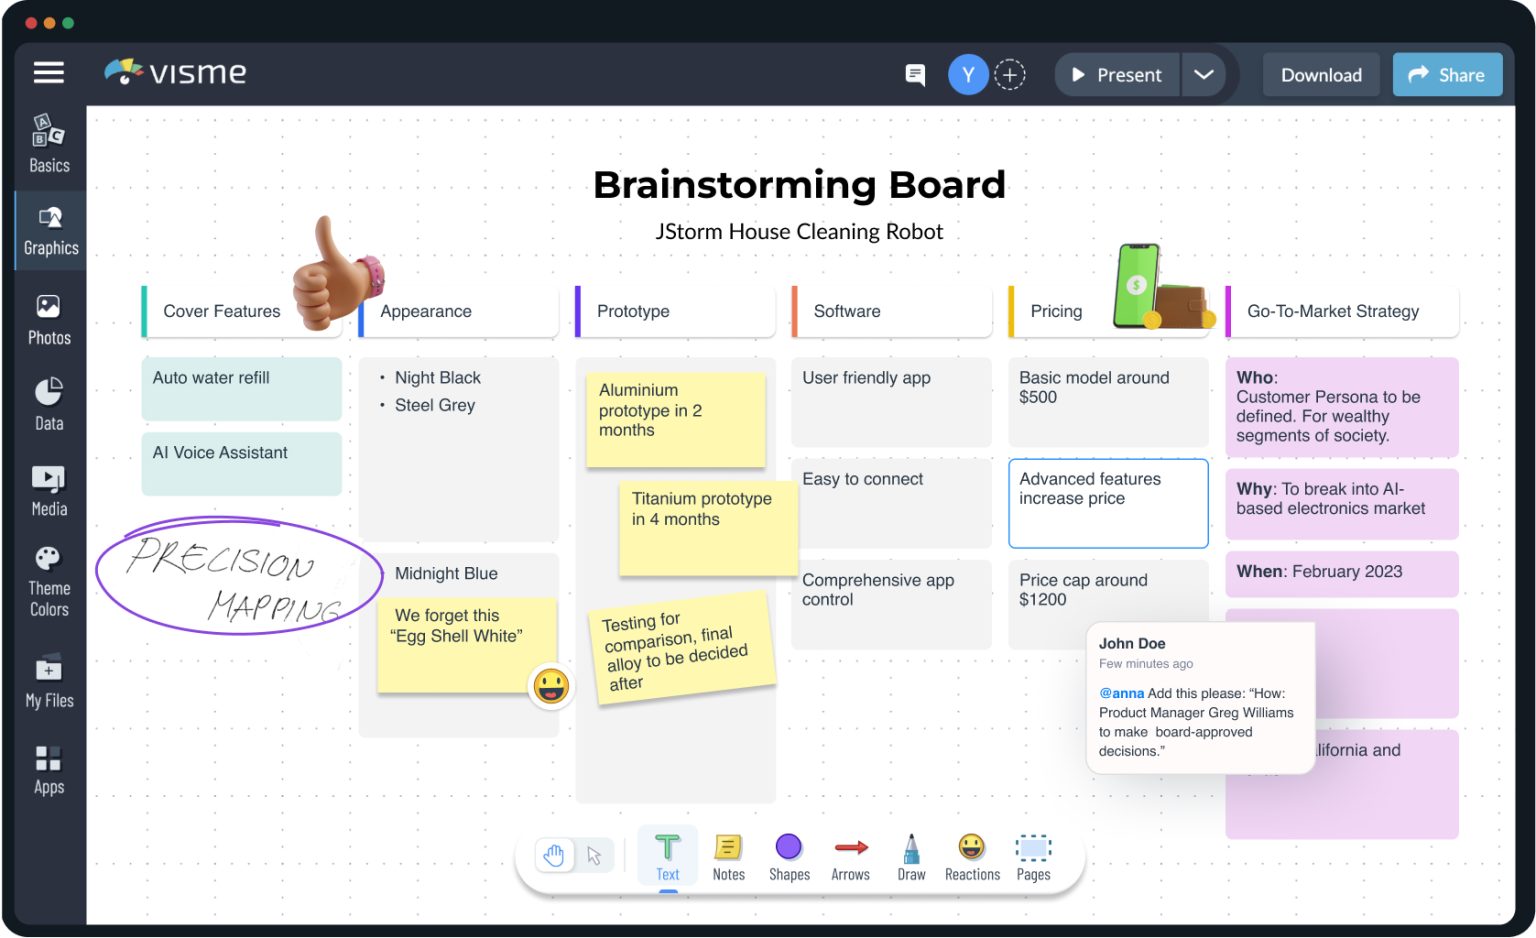Open Theme Colors from the sidebar
This screenshot has height=938, width=1536.
[48, 580]
